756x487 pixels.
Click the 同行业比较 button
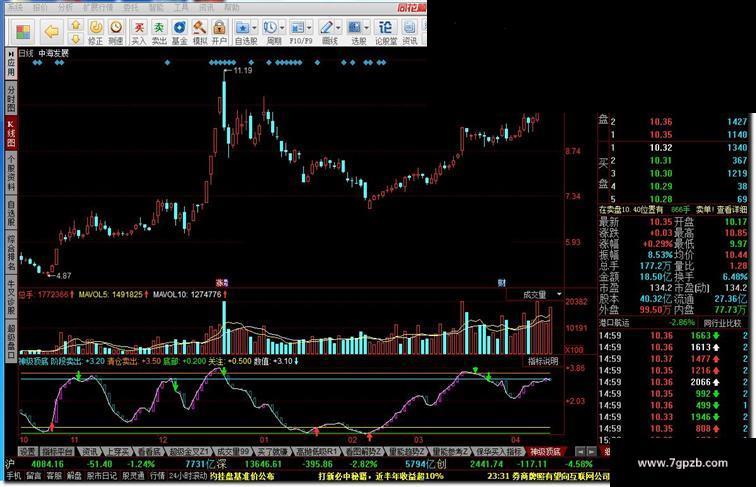(x=722, y=323)
